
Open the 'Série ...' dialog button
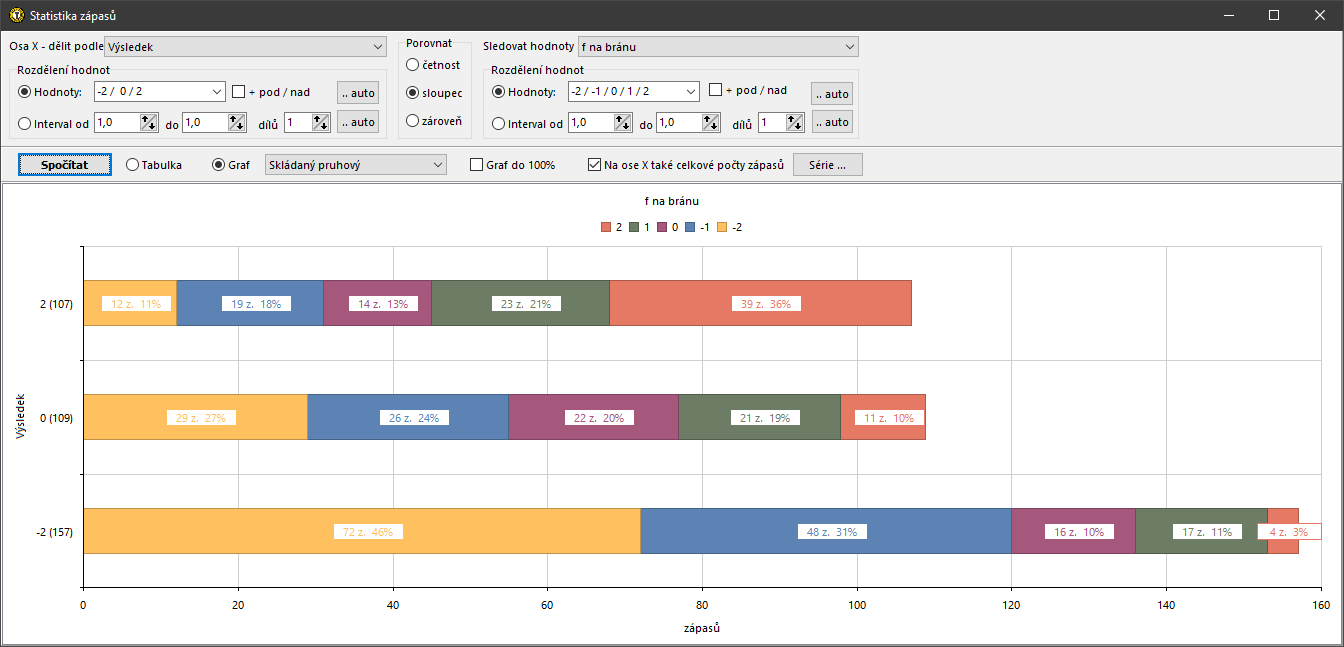point(828,165)
